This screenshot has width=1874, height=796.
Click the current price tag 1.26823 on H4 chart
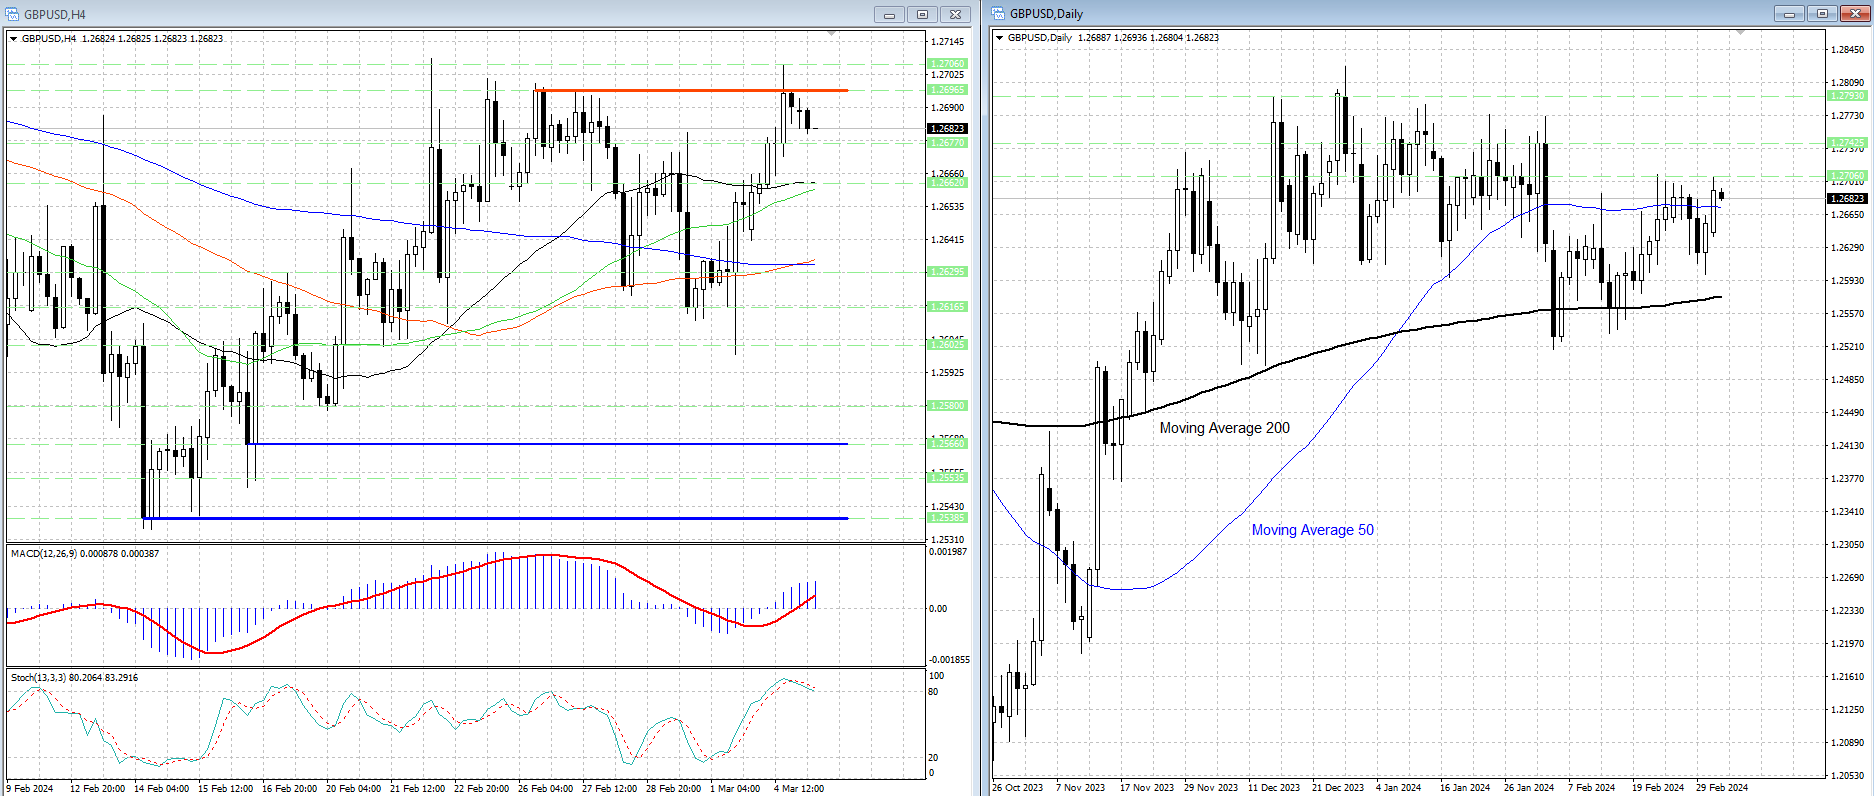point(947,128)
